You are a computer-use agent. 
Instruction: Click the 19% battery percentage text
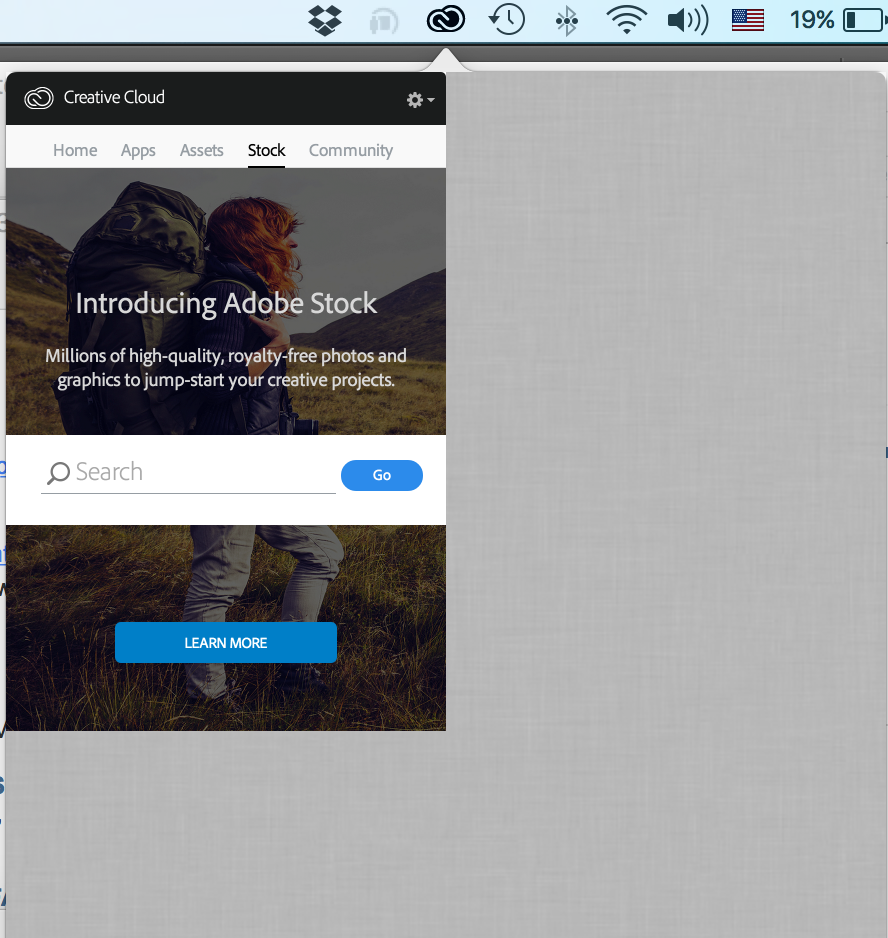pyautogui.click(x=812, y=20)
